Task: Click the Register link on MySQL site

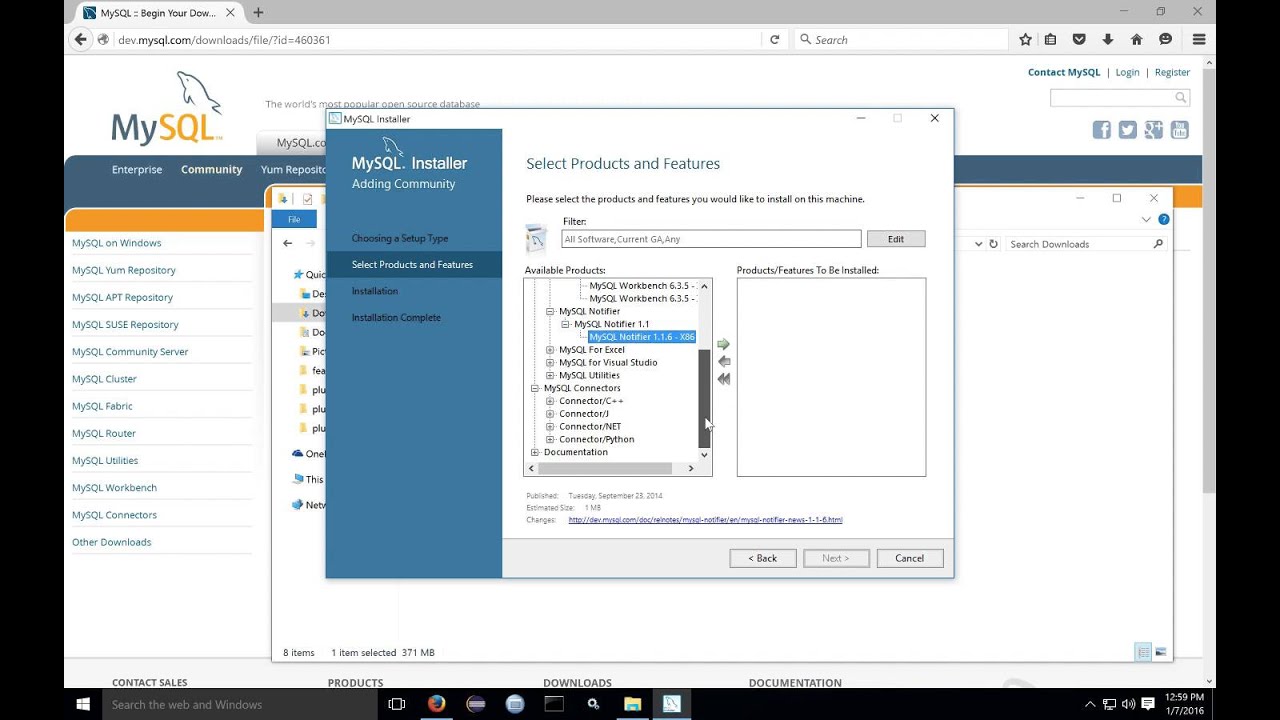Action: pyautogui.click(x=1173, y=72)
